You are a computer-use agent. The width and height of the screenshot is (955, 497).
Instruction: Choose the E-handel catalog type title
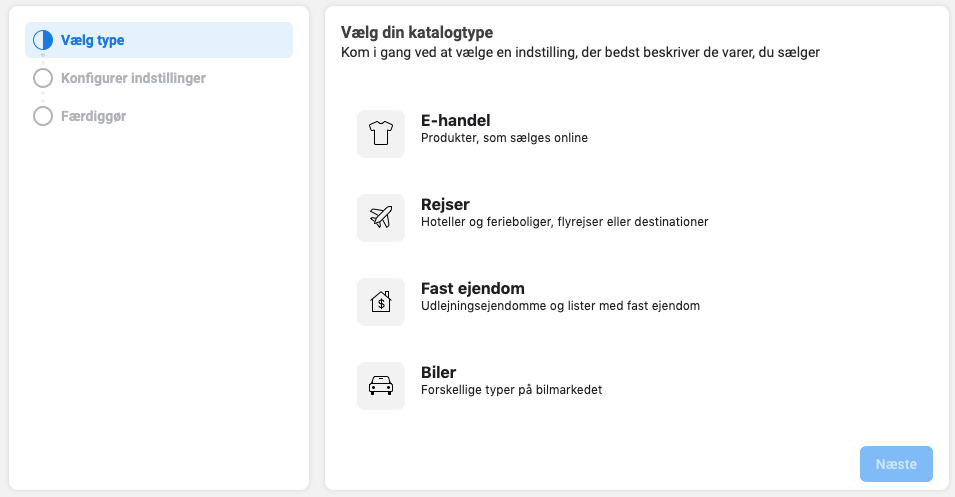tap(456, 121)
